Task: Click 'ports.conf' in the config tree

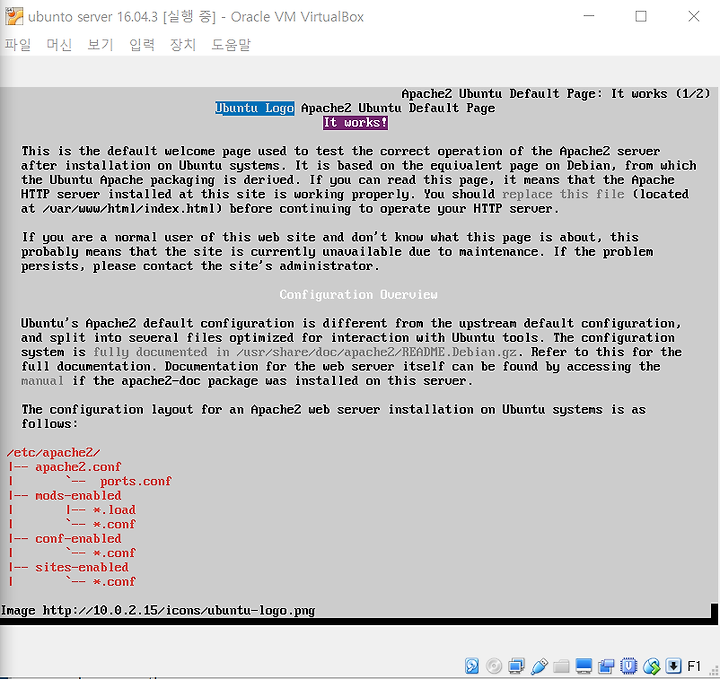Action: point(136,481)
